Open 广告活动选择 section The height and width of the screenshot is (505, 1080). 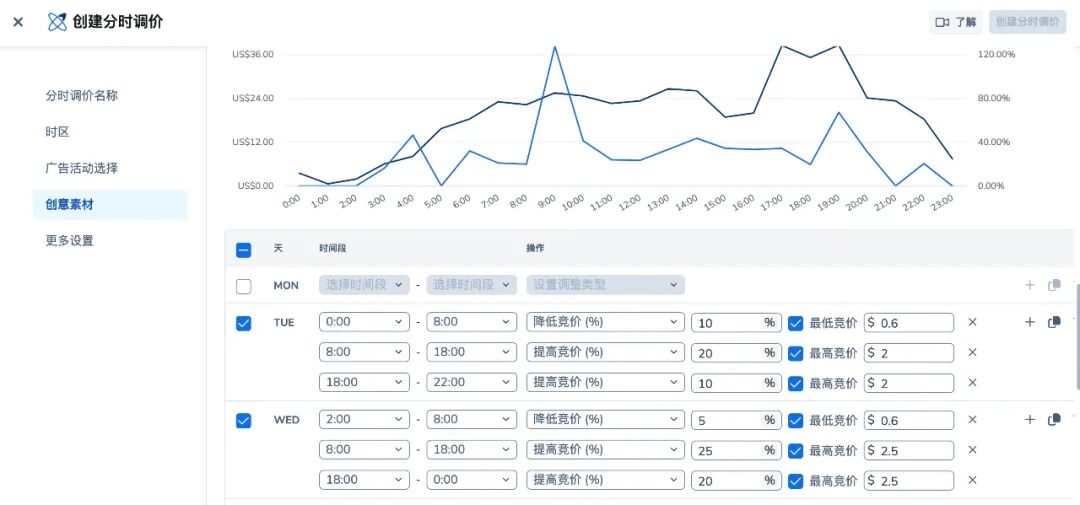[82, 168]
